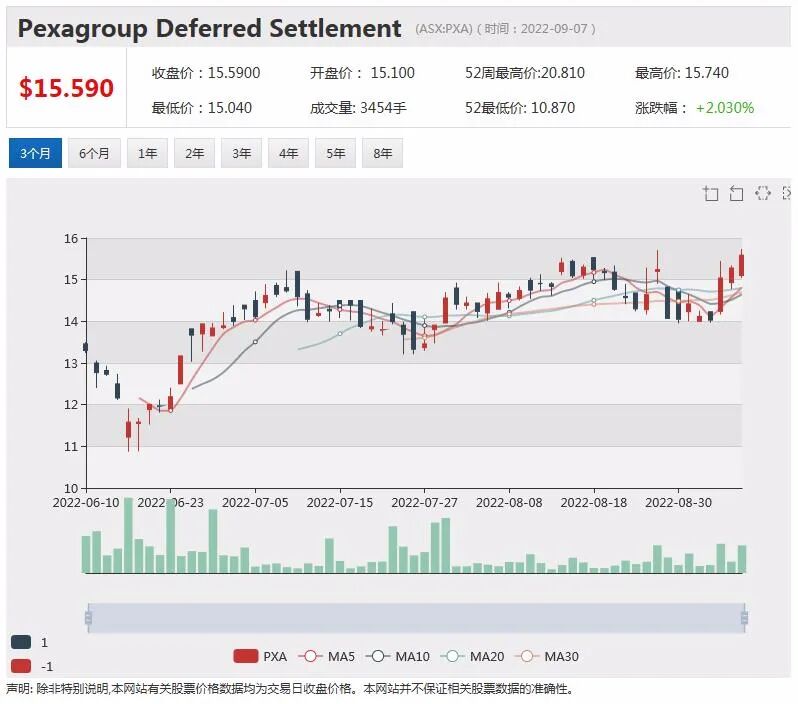Toggle MA30 line in legend

tap(547, 656)
